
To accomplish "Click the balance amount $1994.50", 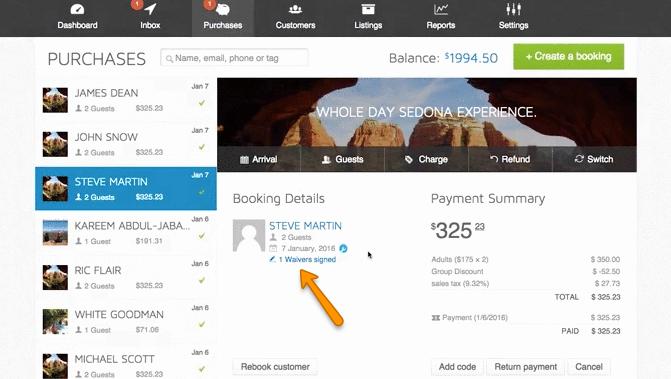I will [x=471, y=58].
